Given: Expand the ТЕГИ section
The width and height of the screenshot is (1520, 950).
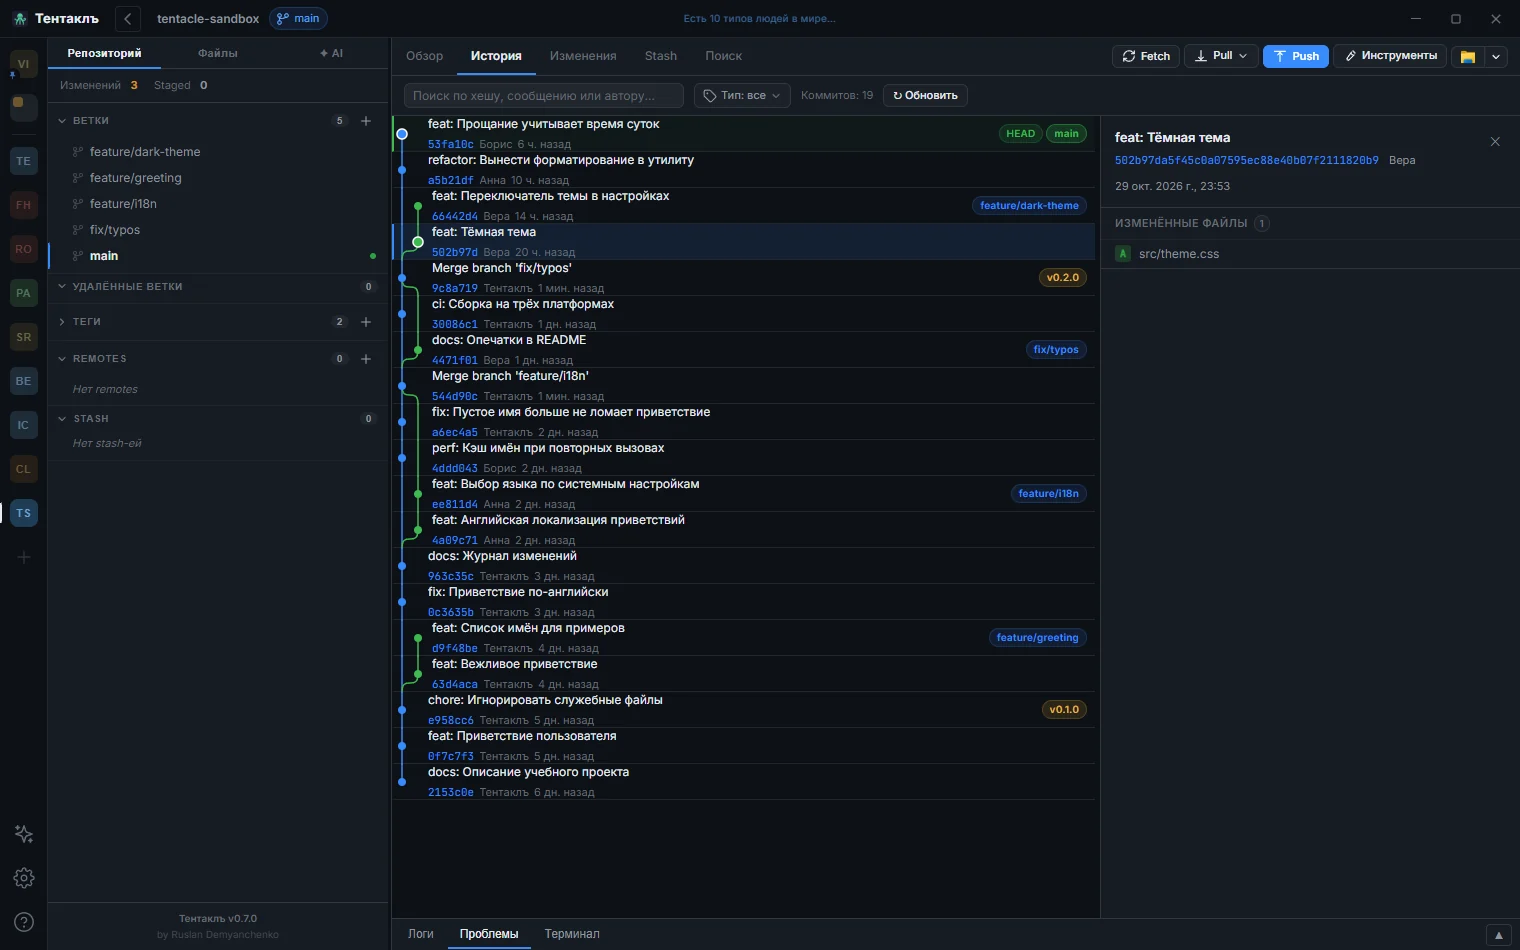Looking at the screenshot, I should (62, 322).
